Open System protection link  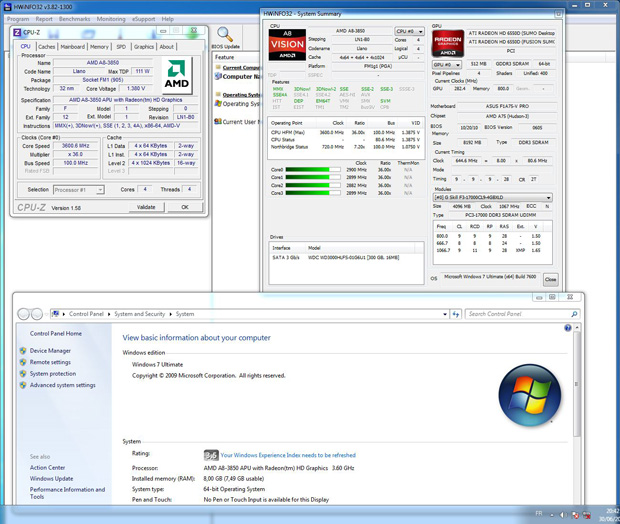53,374
